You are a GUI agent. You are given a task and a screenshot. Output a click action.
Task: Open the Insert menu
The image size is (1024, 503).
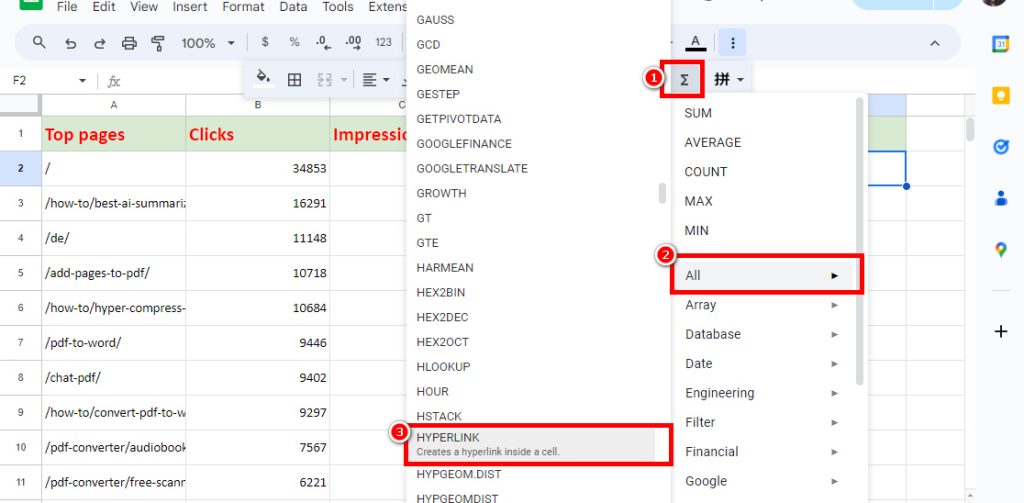point(190,7)
